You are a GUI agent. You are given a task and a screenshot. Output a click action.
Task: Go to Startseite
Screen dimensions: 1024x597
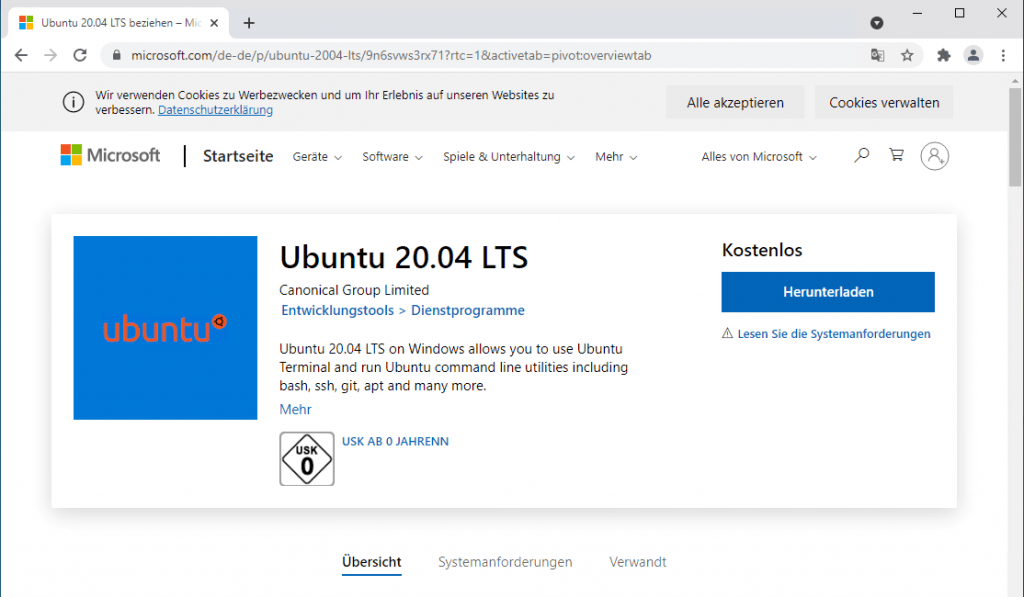pyautogui.click(x=238, y=156)
